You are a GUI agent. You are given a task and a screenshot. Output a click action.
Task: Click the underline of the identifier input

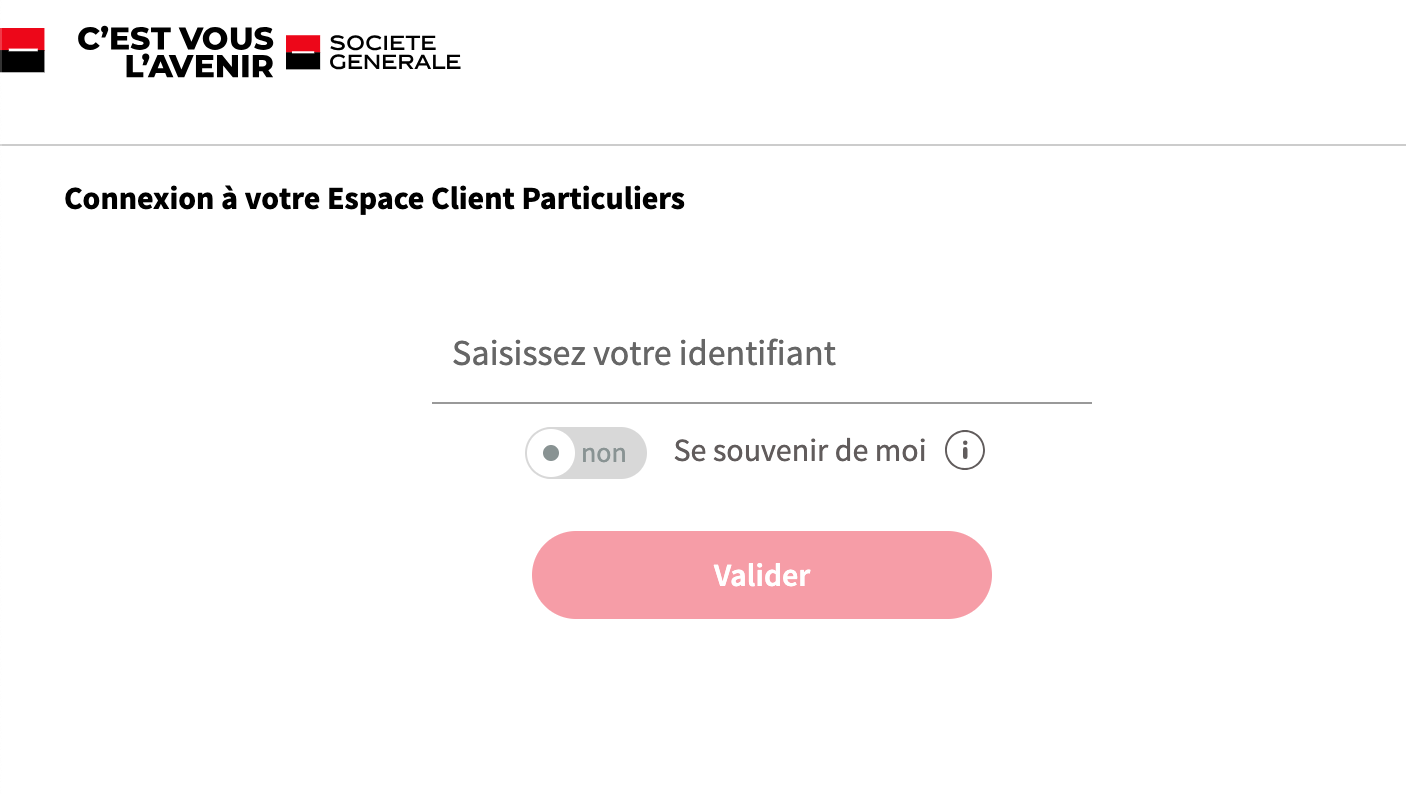(x=762, y=403)
